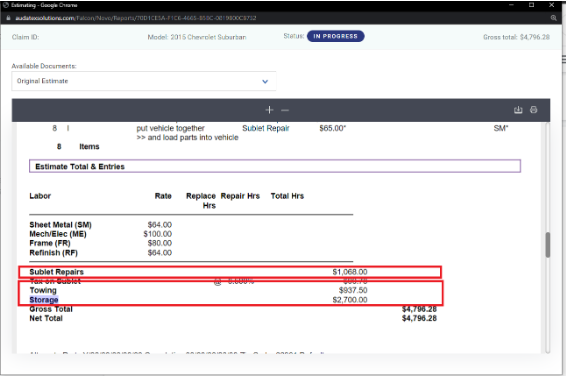The height and width of the screenshot is (376, 566).
Task: Click the $1,068.00 sublet repairs amount
Action: coord(350,272)
